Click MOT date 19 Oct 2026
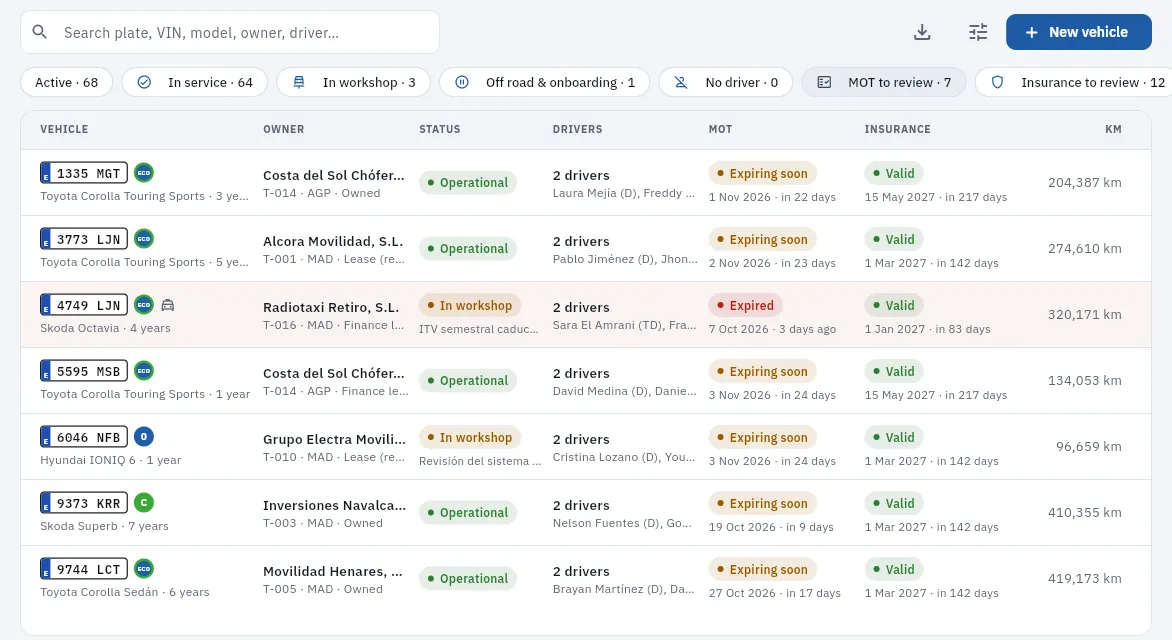1172x640 pixels. [x=742, y=527]
